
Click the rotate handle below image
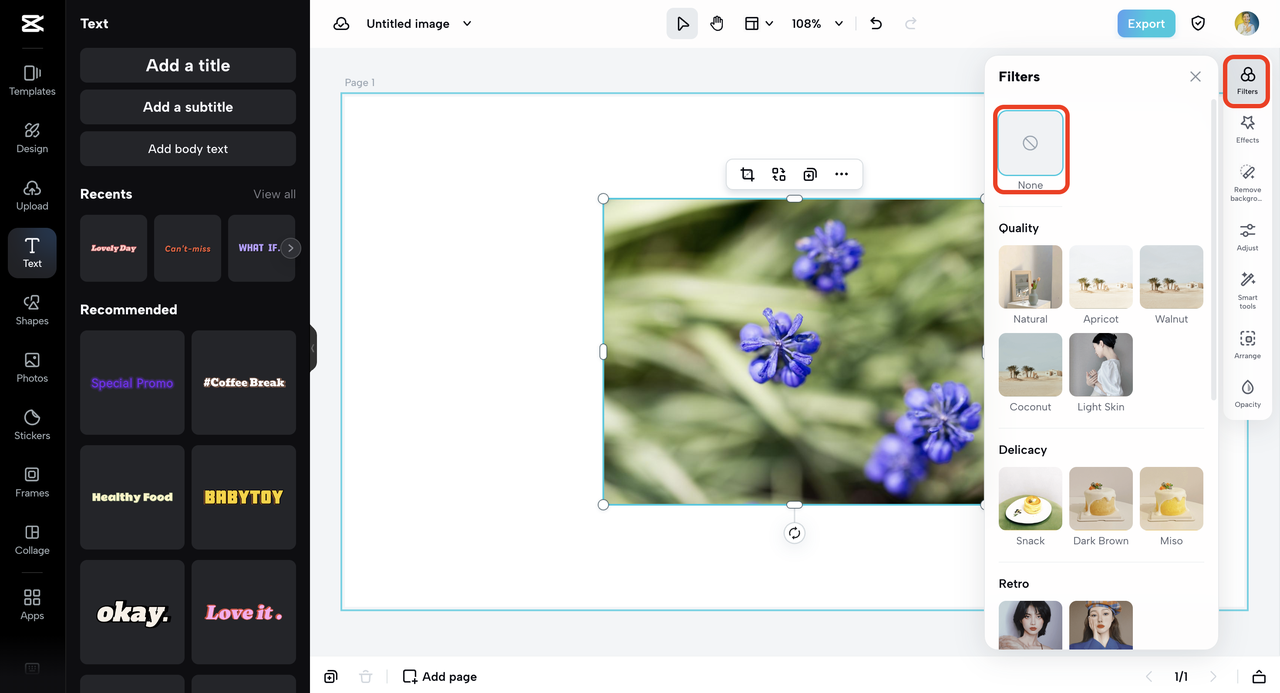coord(794,533)
